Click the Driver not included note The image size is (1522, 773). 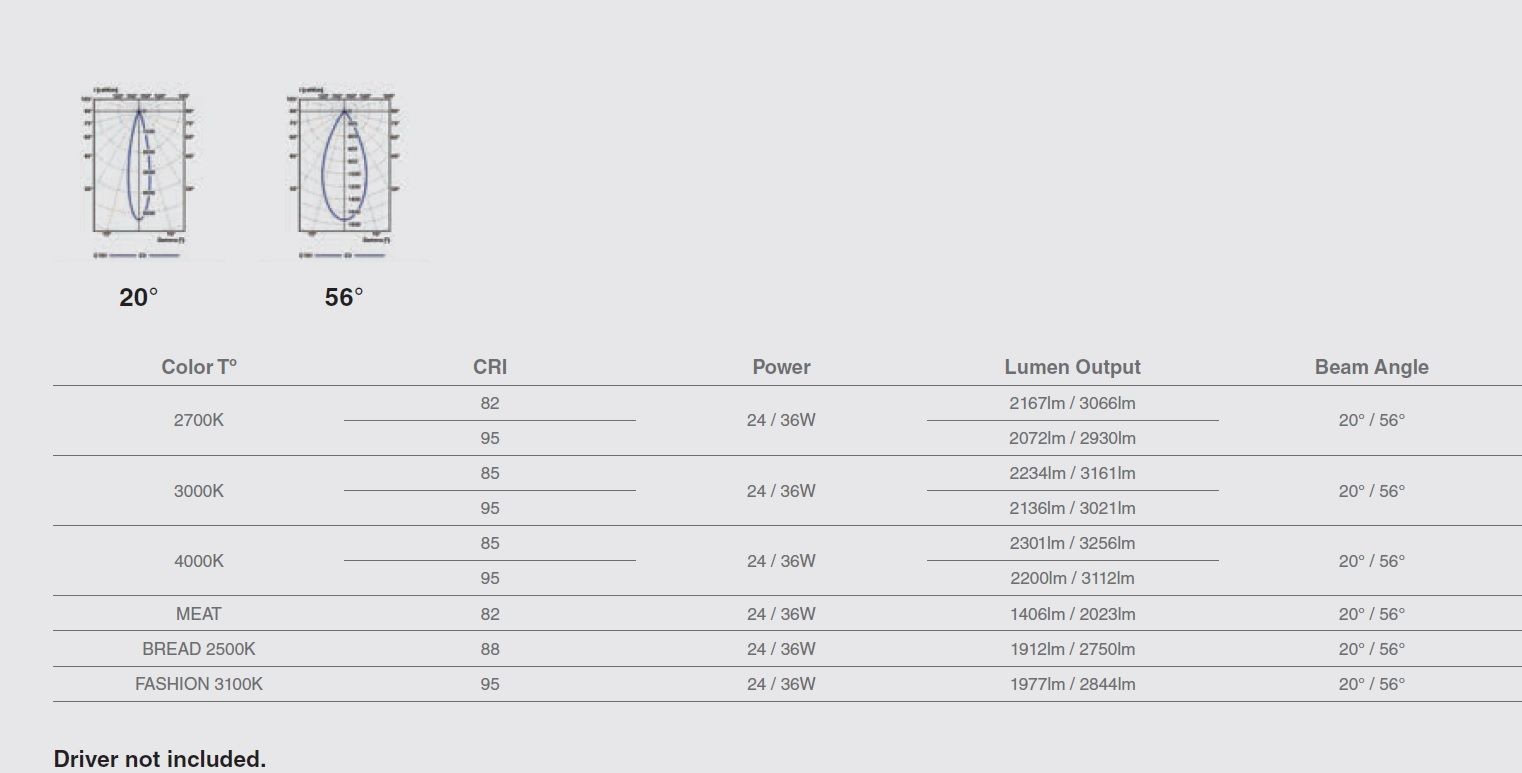[x=160, y=759]
